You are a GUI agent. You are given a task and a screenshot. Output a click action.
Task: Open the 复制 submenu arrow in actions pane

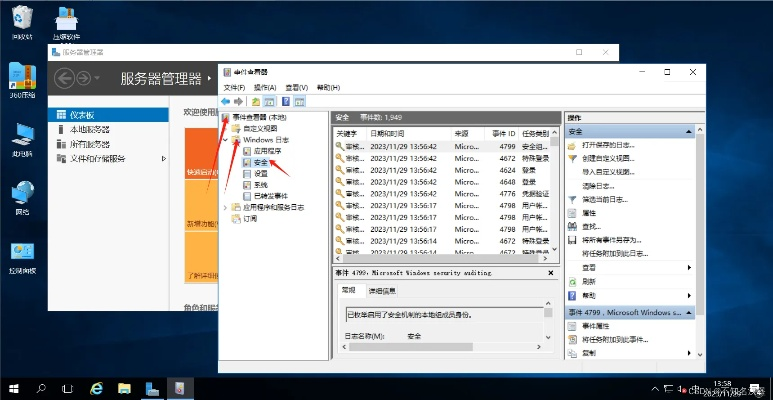(689, 353)
